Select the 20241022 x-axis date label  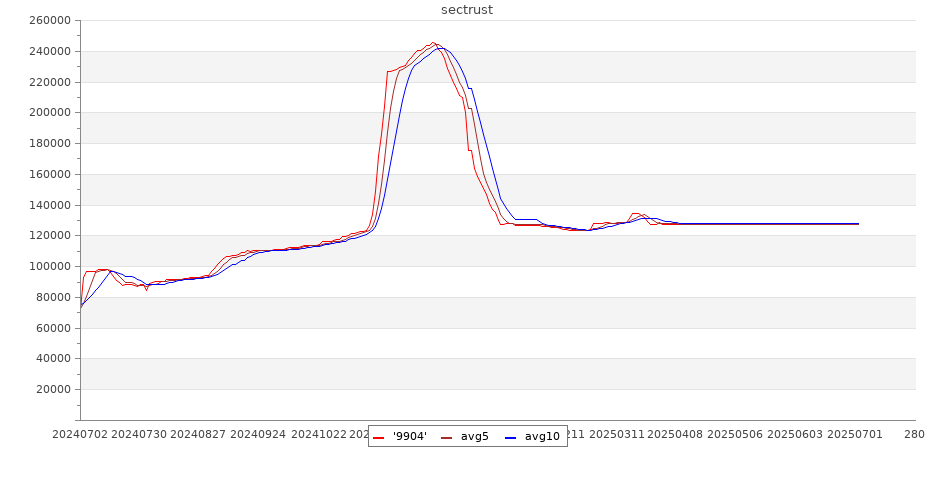(x=319, y=434)
